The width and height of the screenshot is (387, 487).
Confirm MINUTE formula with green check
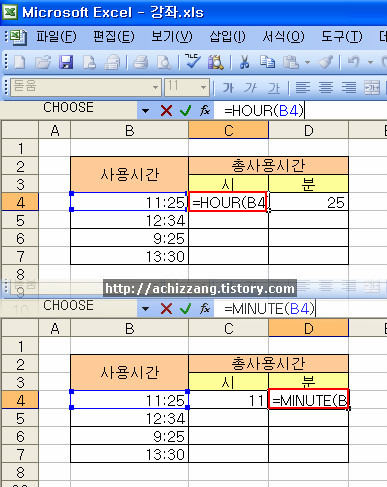point(185,309)
